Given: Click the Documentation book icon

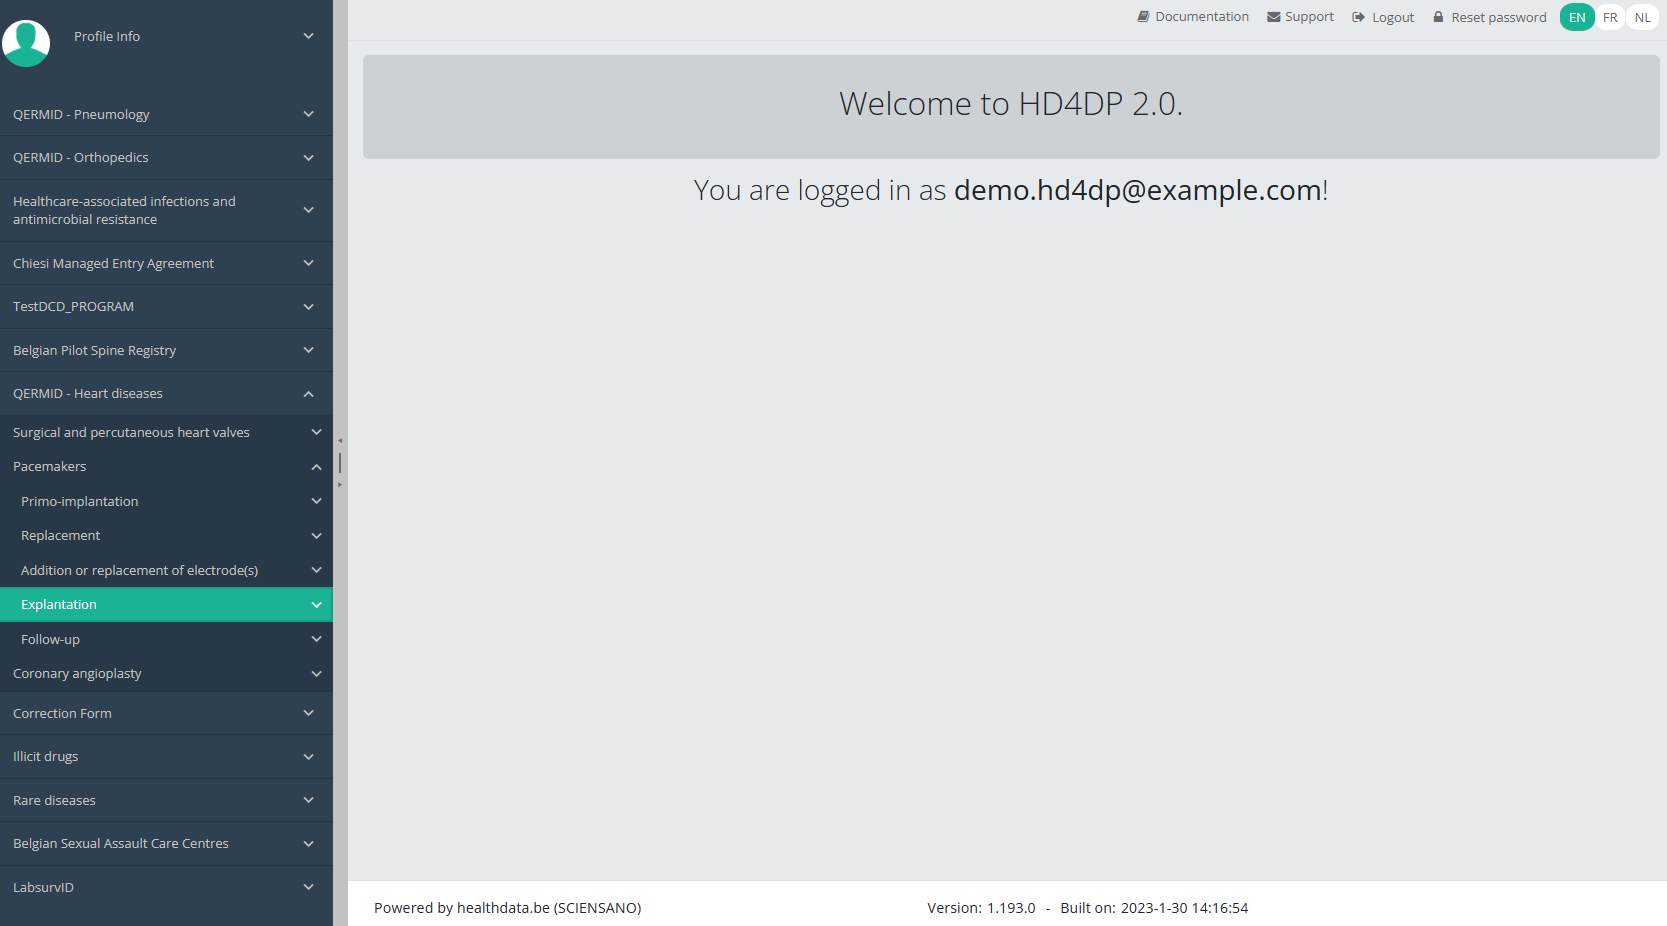Looking at the screenshot, I should point(1143,17).
